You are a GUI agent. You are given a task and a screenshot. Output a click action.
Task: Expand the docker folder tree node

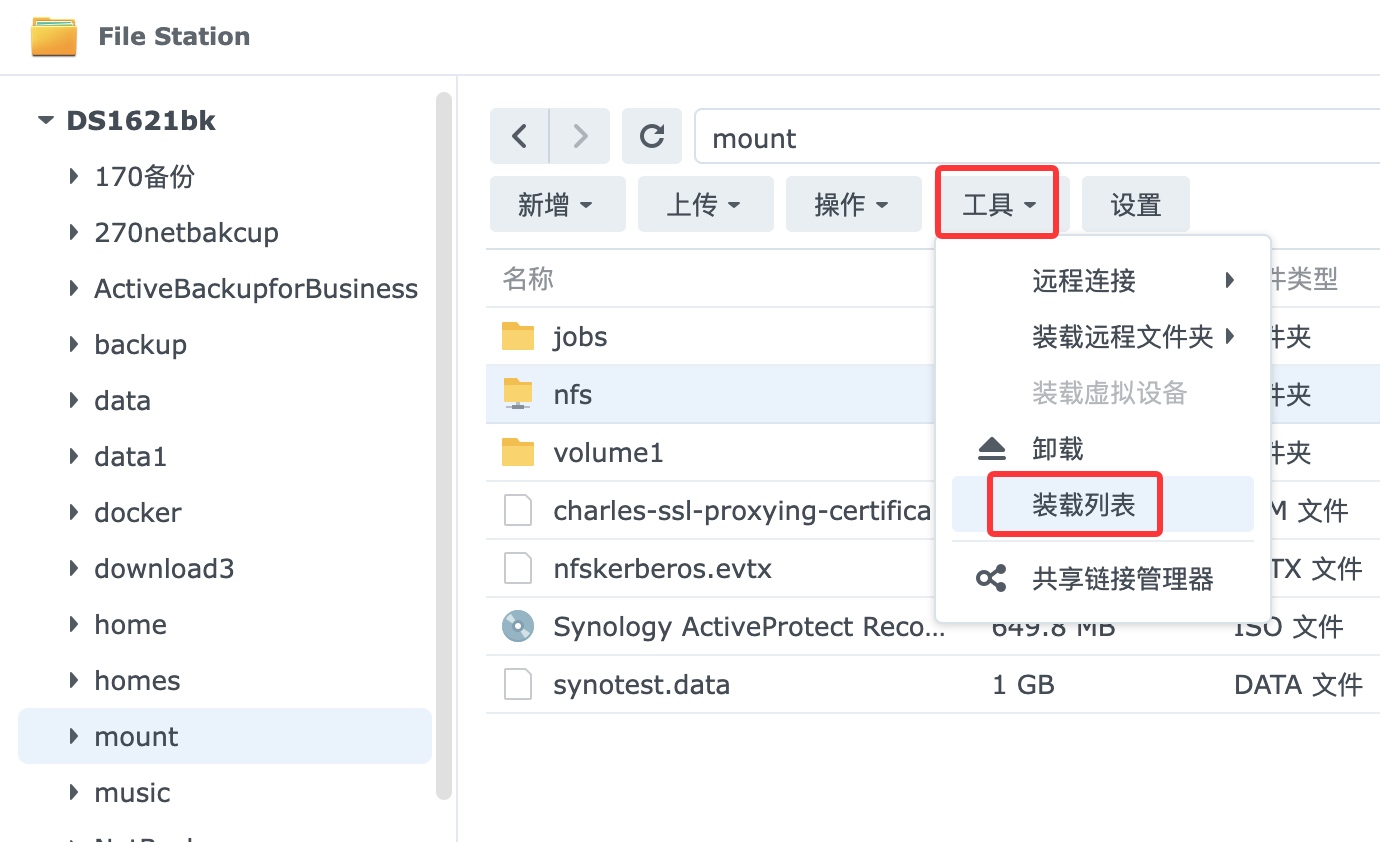coord(74,513)
